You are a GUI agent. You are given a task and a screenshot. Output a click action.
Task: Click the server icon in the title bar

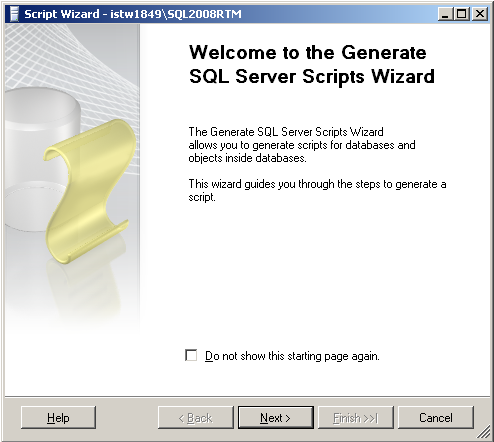point(14,14)
